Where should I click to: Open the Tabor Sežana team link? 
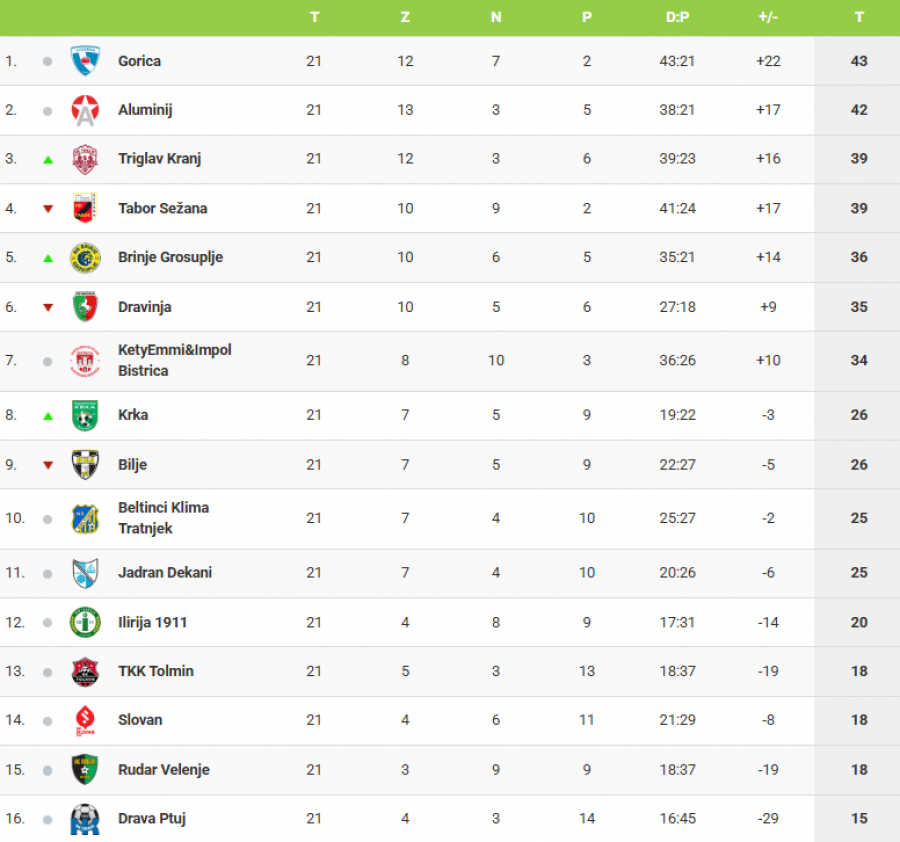(x=162, y=208)
